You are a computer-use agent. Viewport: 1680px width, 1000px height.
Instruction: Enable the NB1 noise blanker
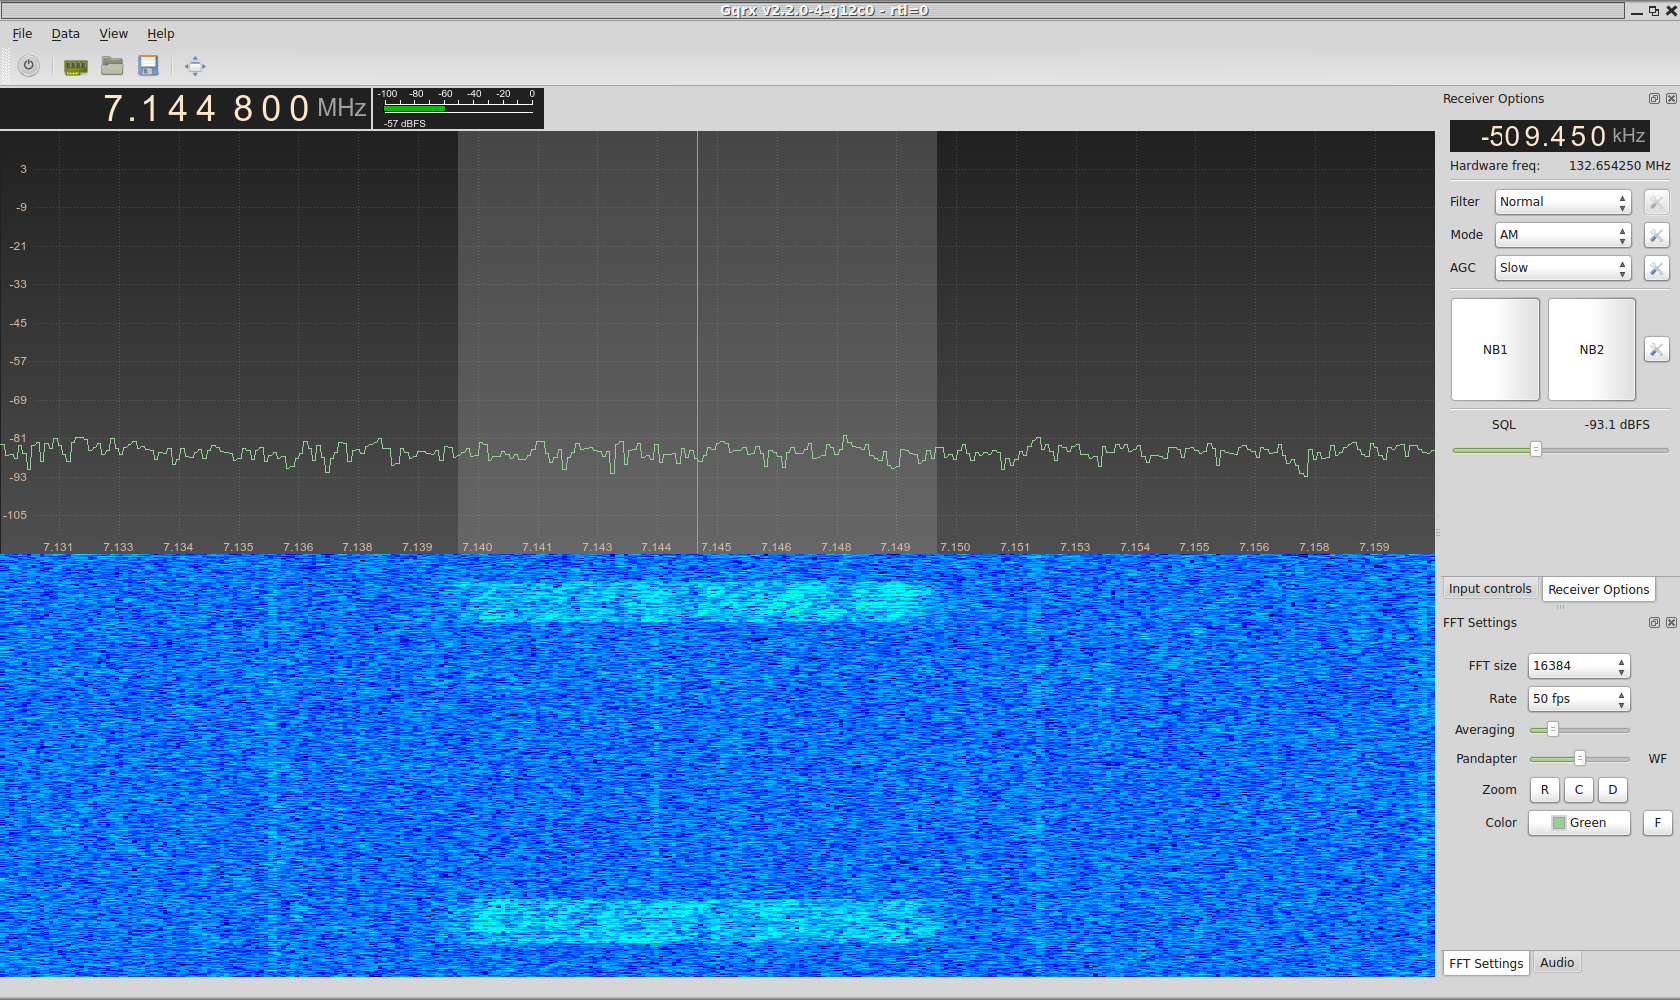1495,350
